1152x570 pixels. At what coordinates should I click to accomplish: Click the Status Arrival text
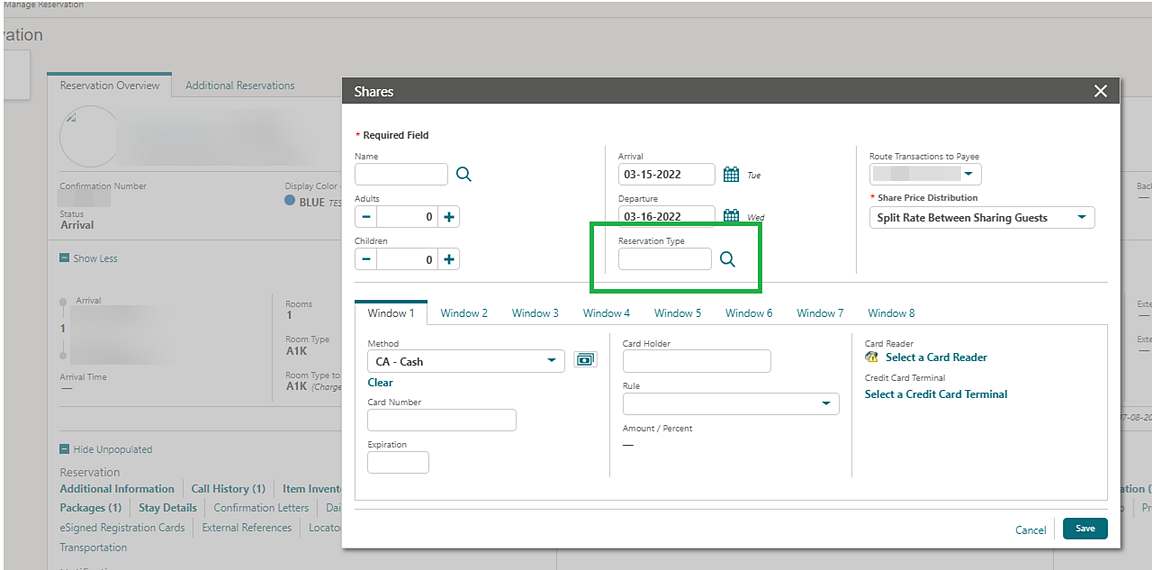(x=77, y=225)
